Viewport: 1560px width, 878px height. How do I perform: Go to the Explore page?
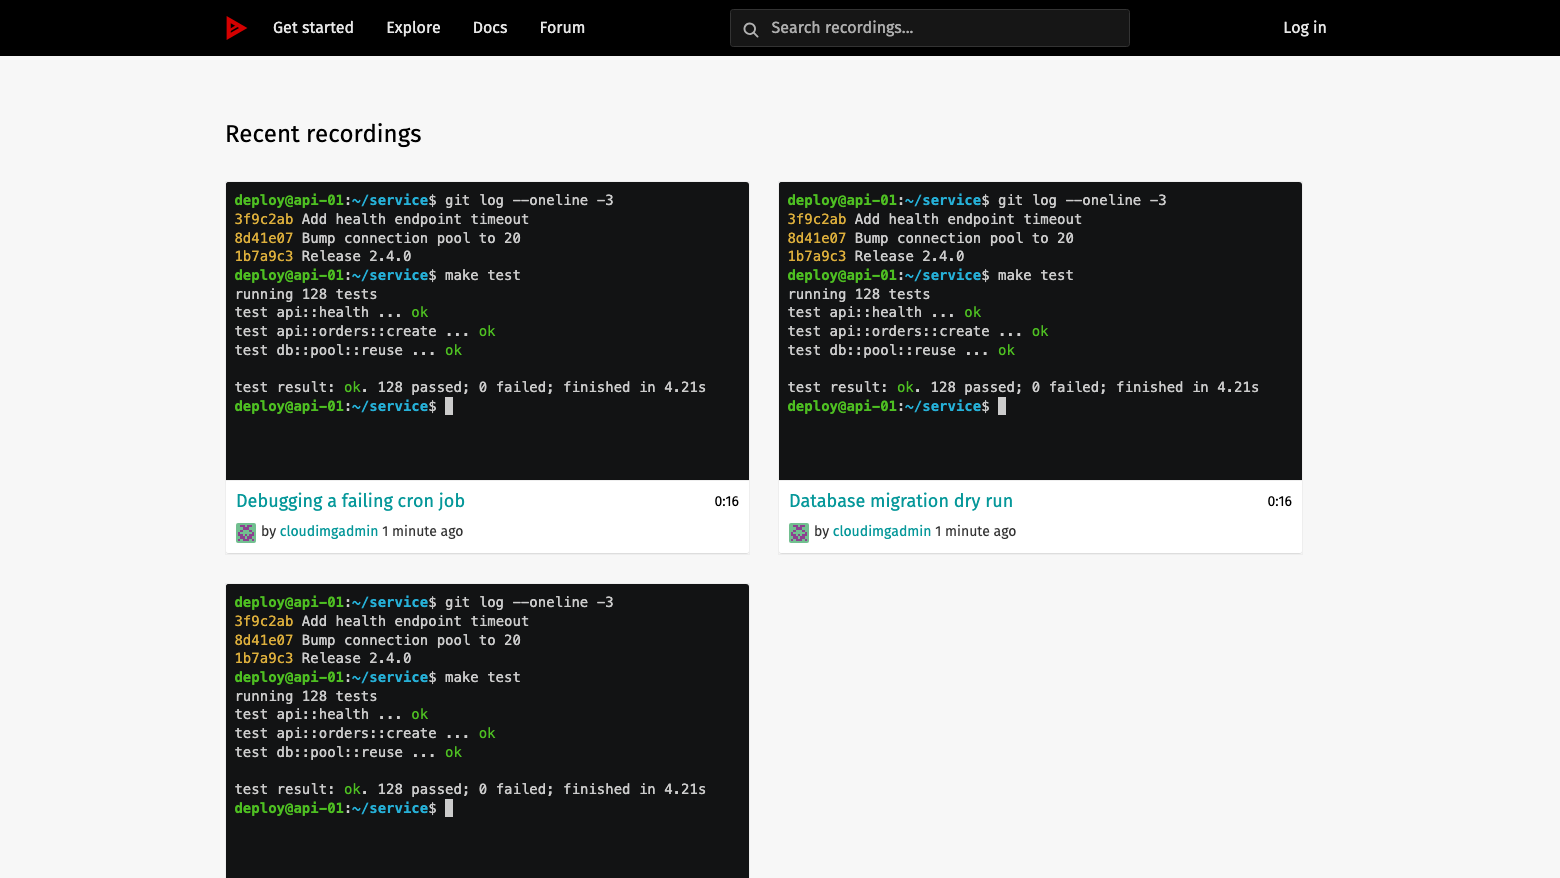point(413,28)
